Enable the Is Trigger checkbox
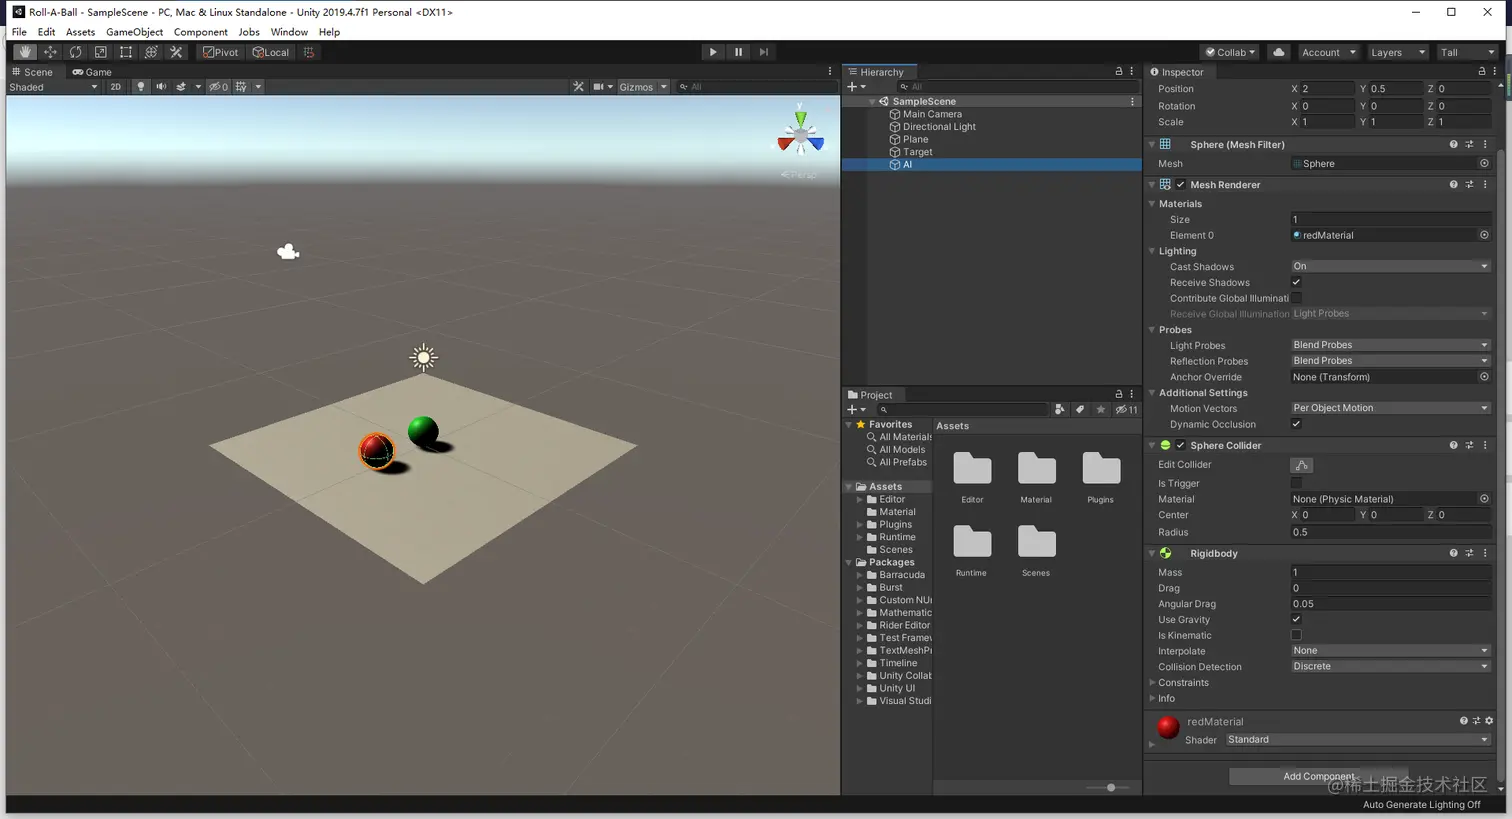 1296,483
